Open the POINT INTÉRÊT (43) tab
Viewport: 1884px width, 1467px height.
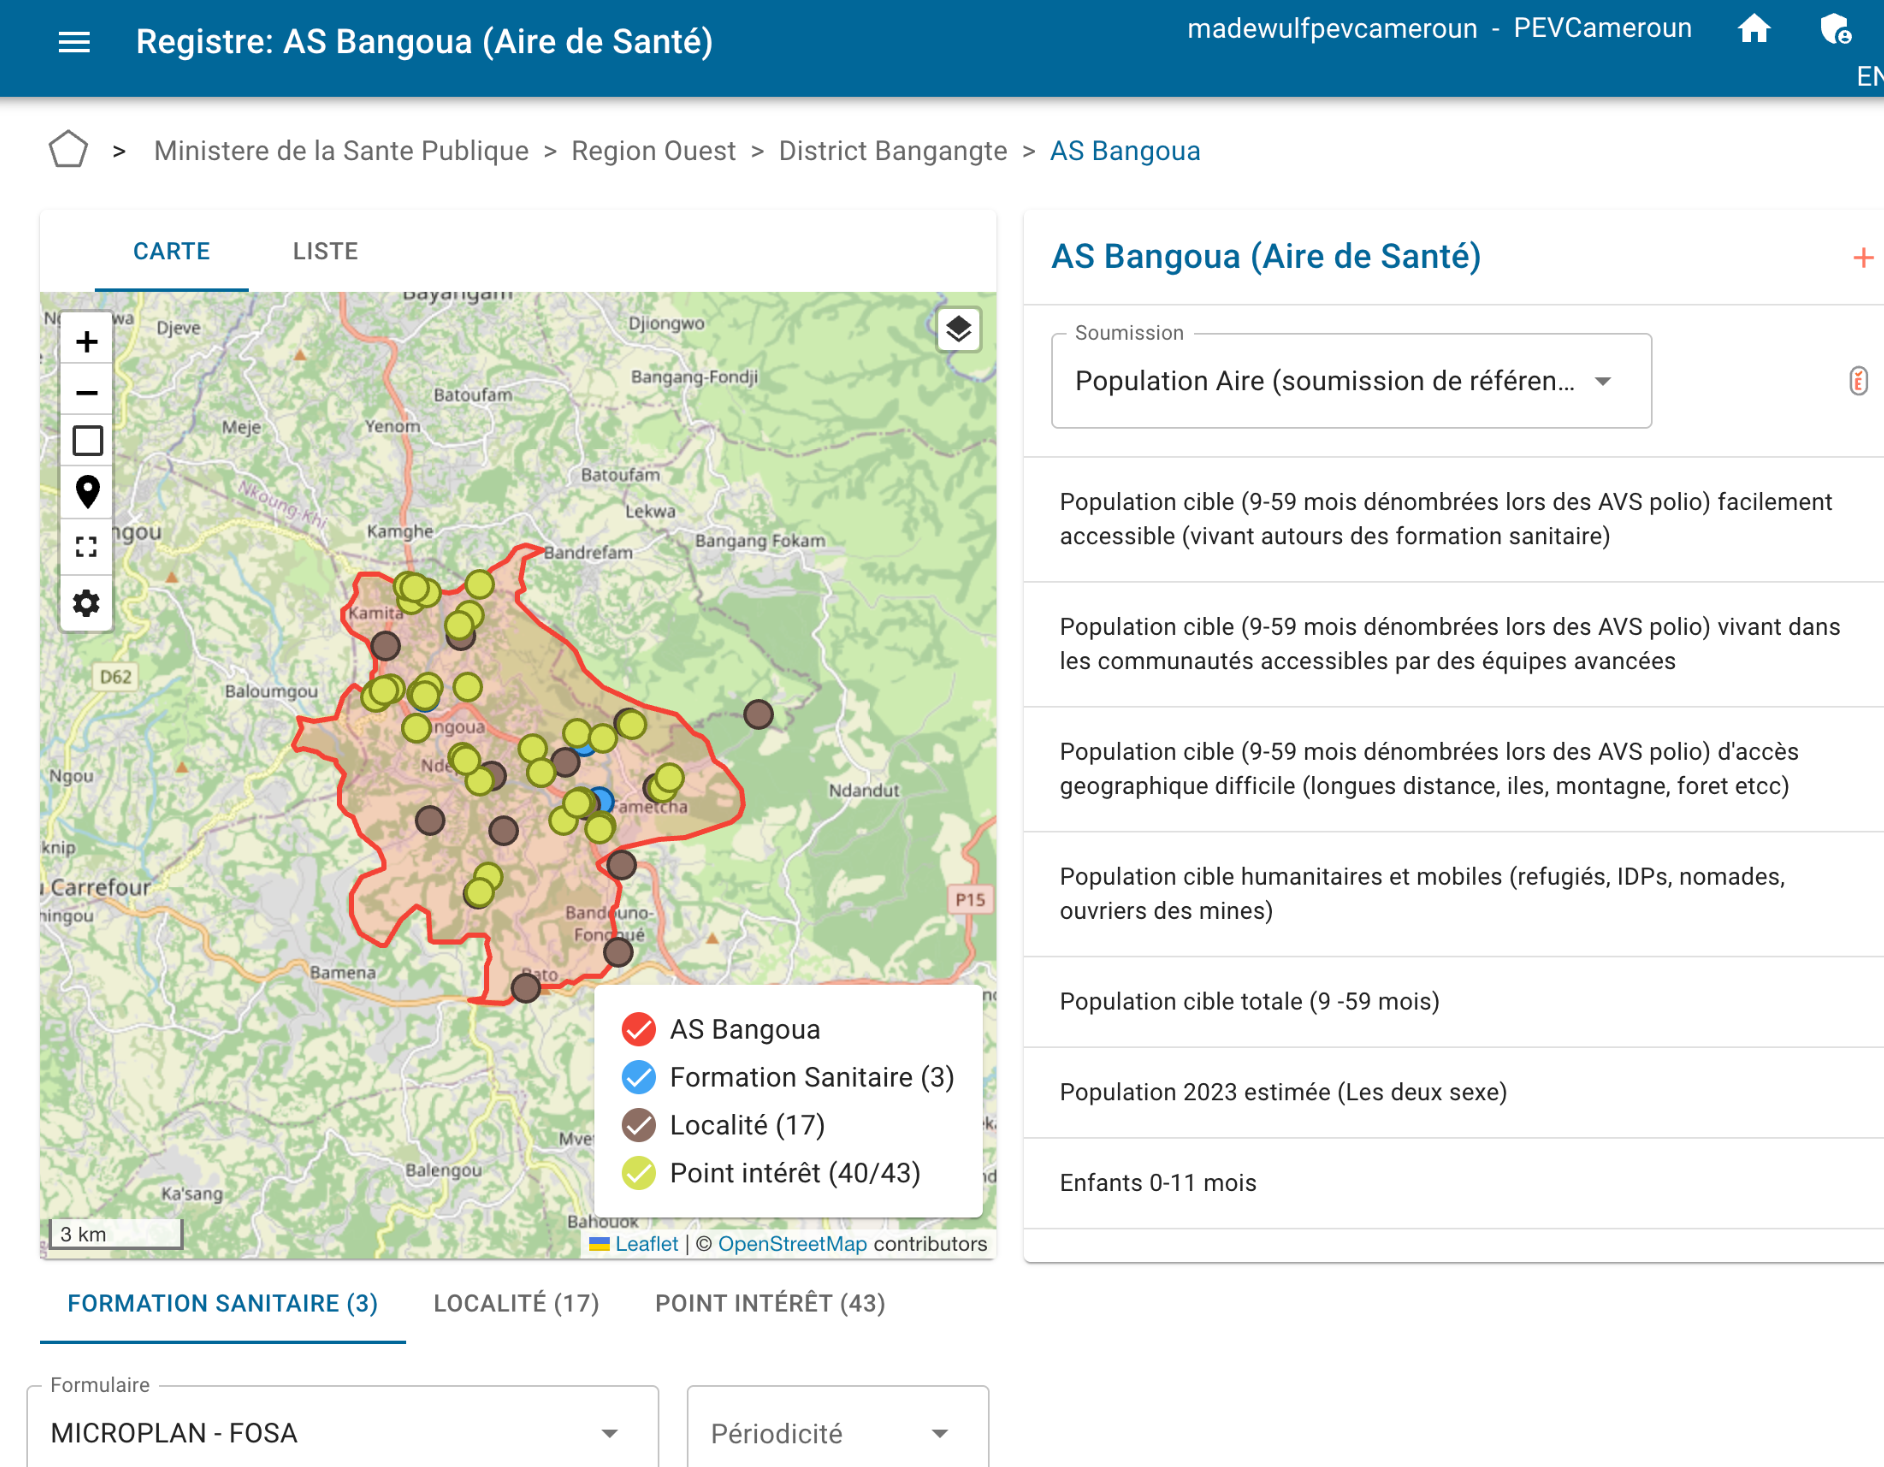pyautogui.click(x=770, y=1303)
